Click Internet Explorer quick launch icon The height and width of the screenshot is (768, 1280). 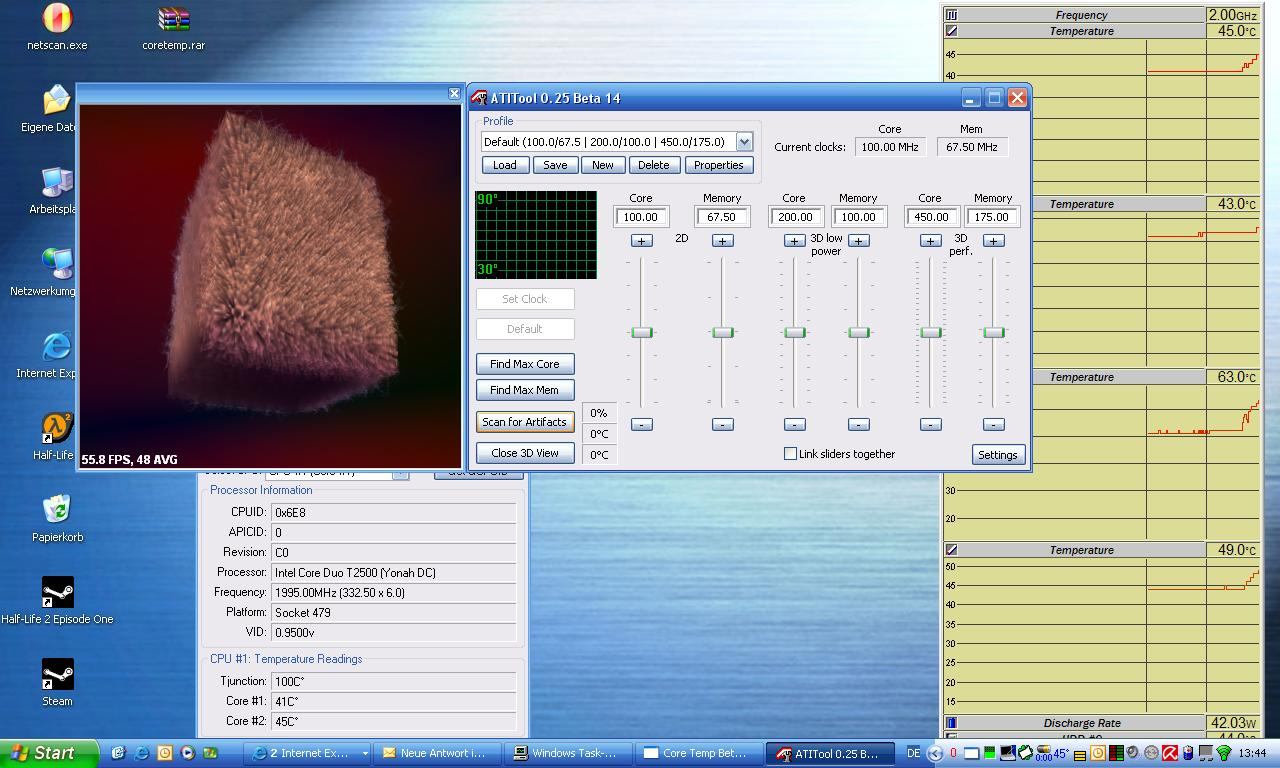coord(141,753)
